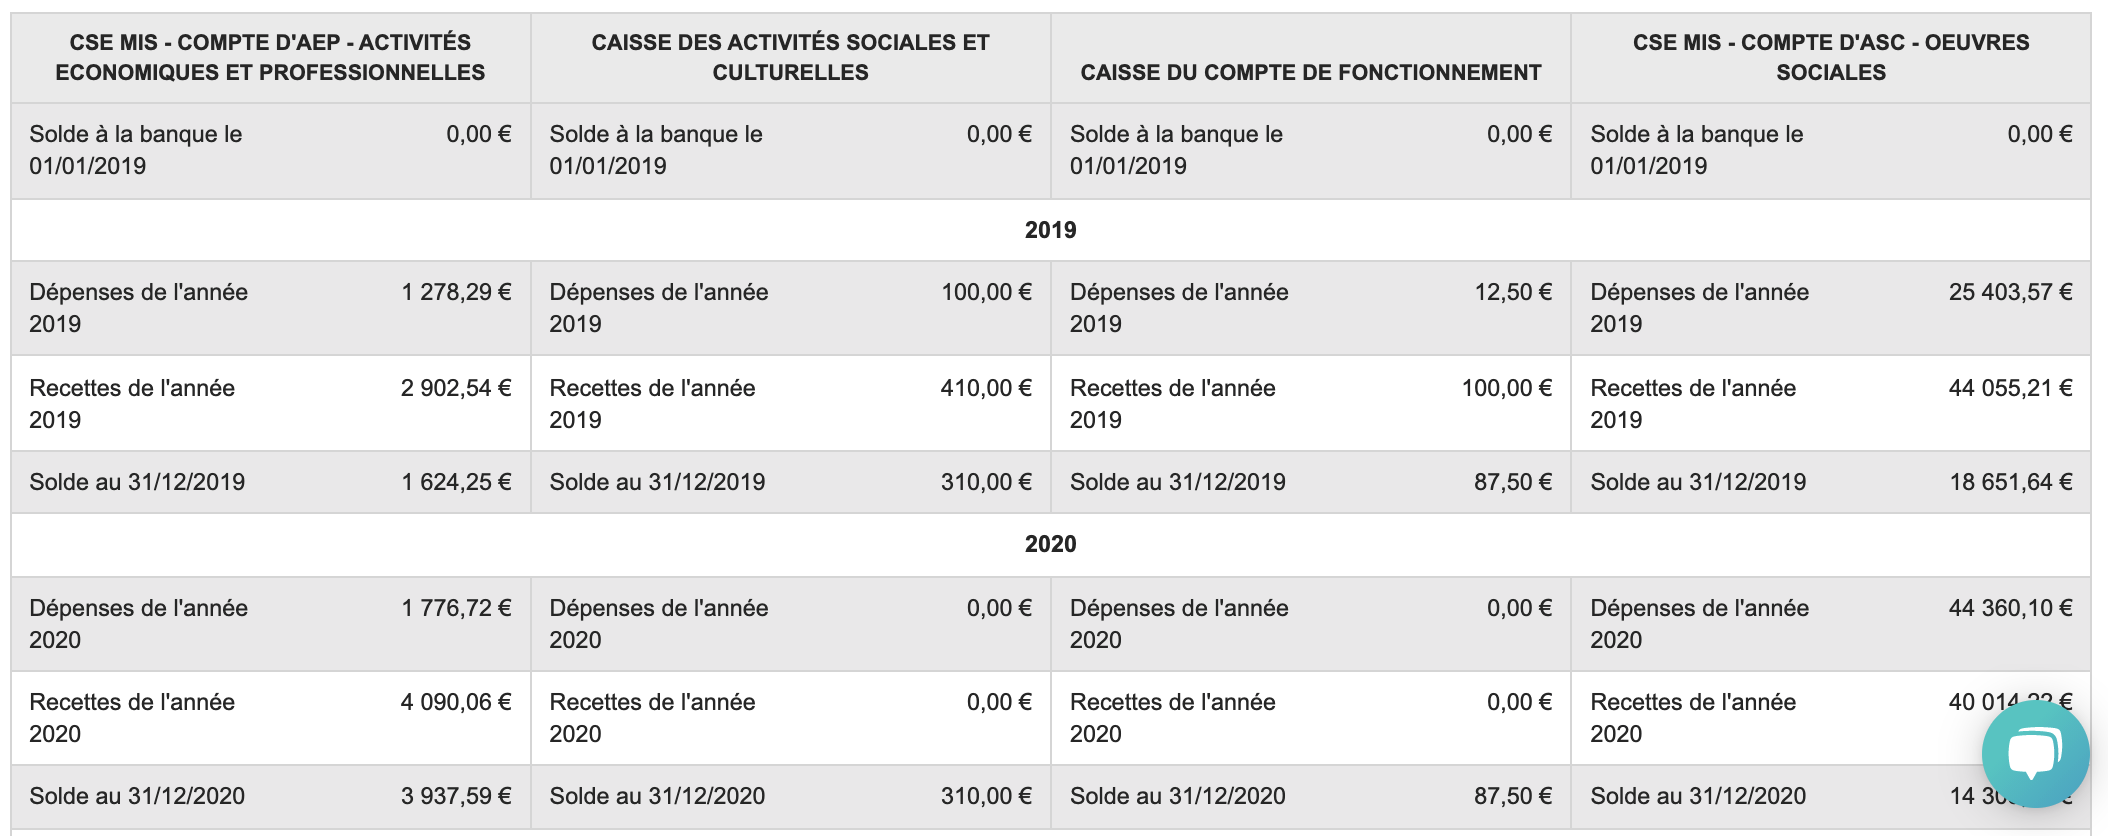
Task: Select the 18 651,64 € balance amount
Action: coord(2010,482)
